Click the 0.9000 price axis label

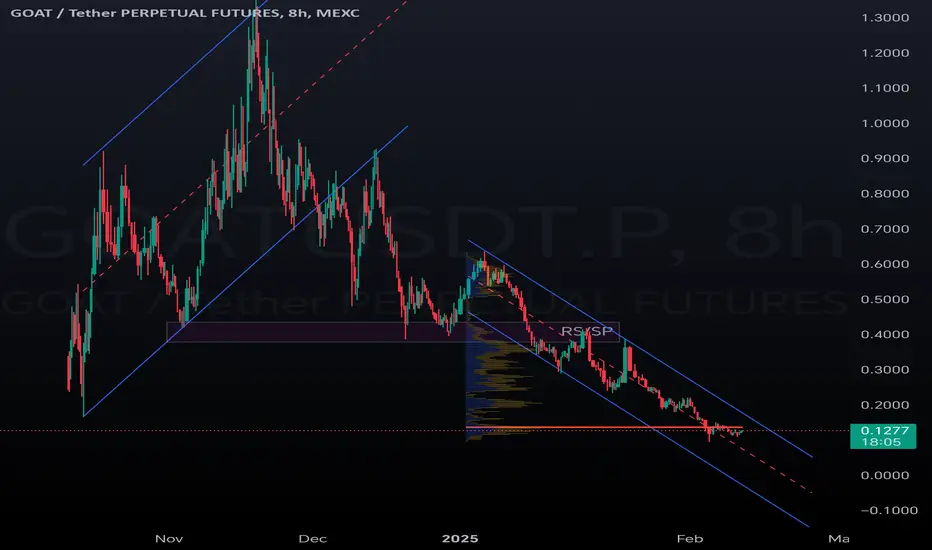pyautogui.click(x=885, y=158)
